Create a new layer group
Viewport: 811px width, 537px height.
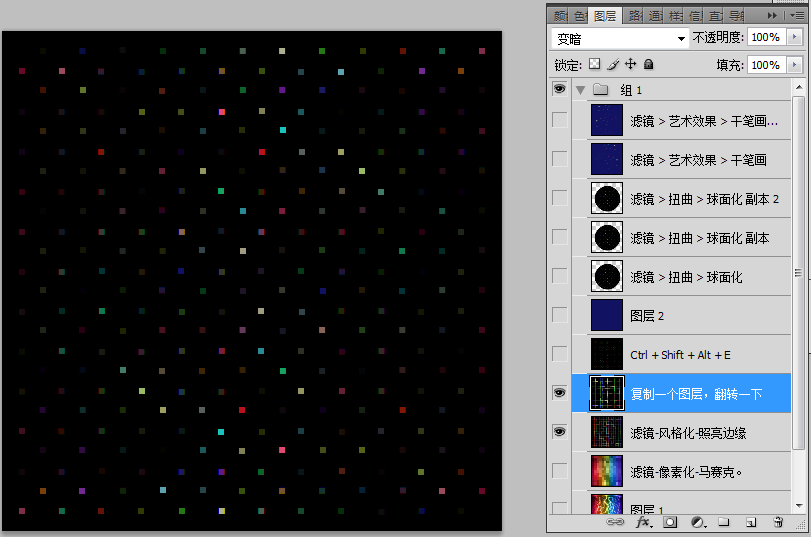(724, 522)
